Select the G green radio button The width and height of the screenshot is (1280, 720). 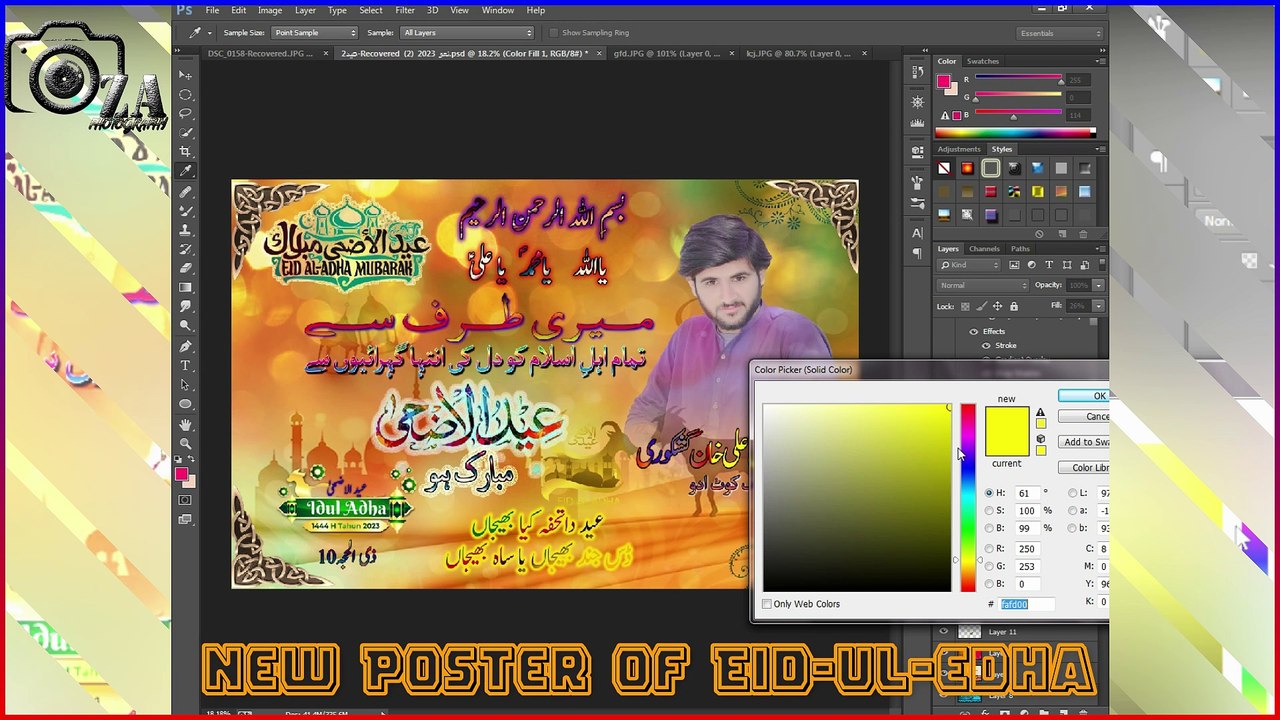coord(989,567)
